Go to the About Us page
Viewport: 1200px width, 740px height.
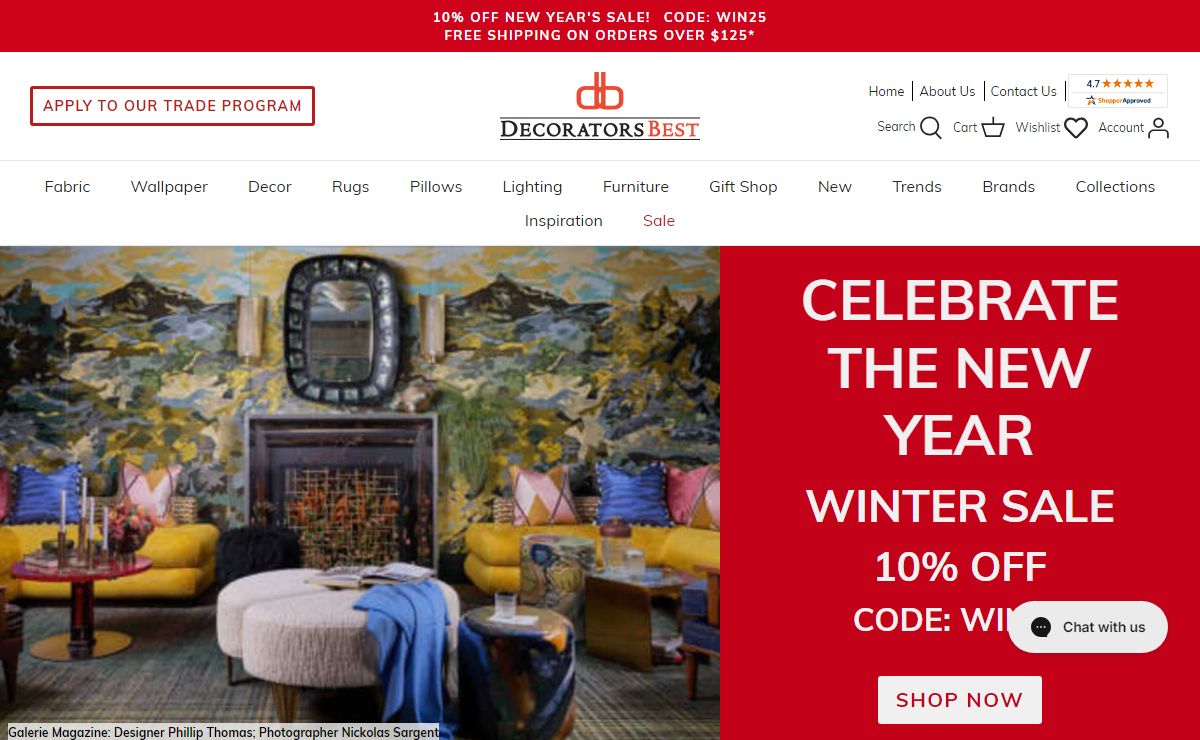(947, 91)
